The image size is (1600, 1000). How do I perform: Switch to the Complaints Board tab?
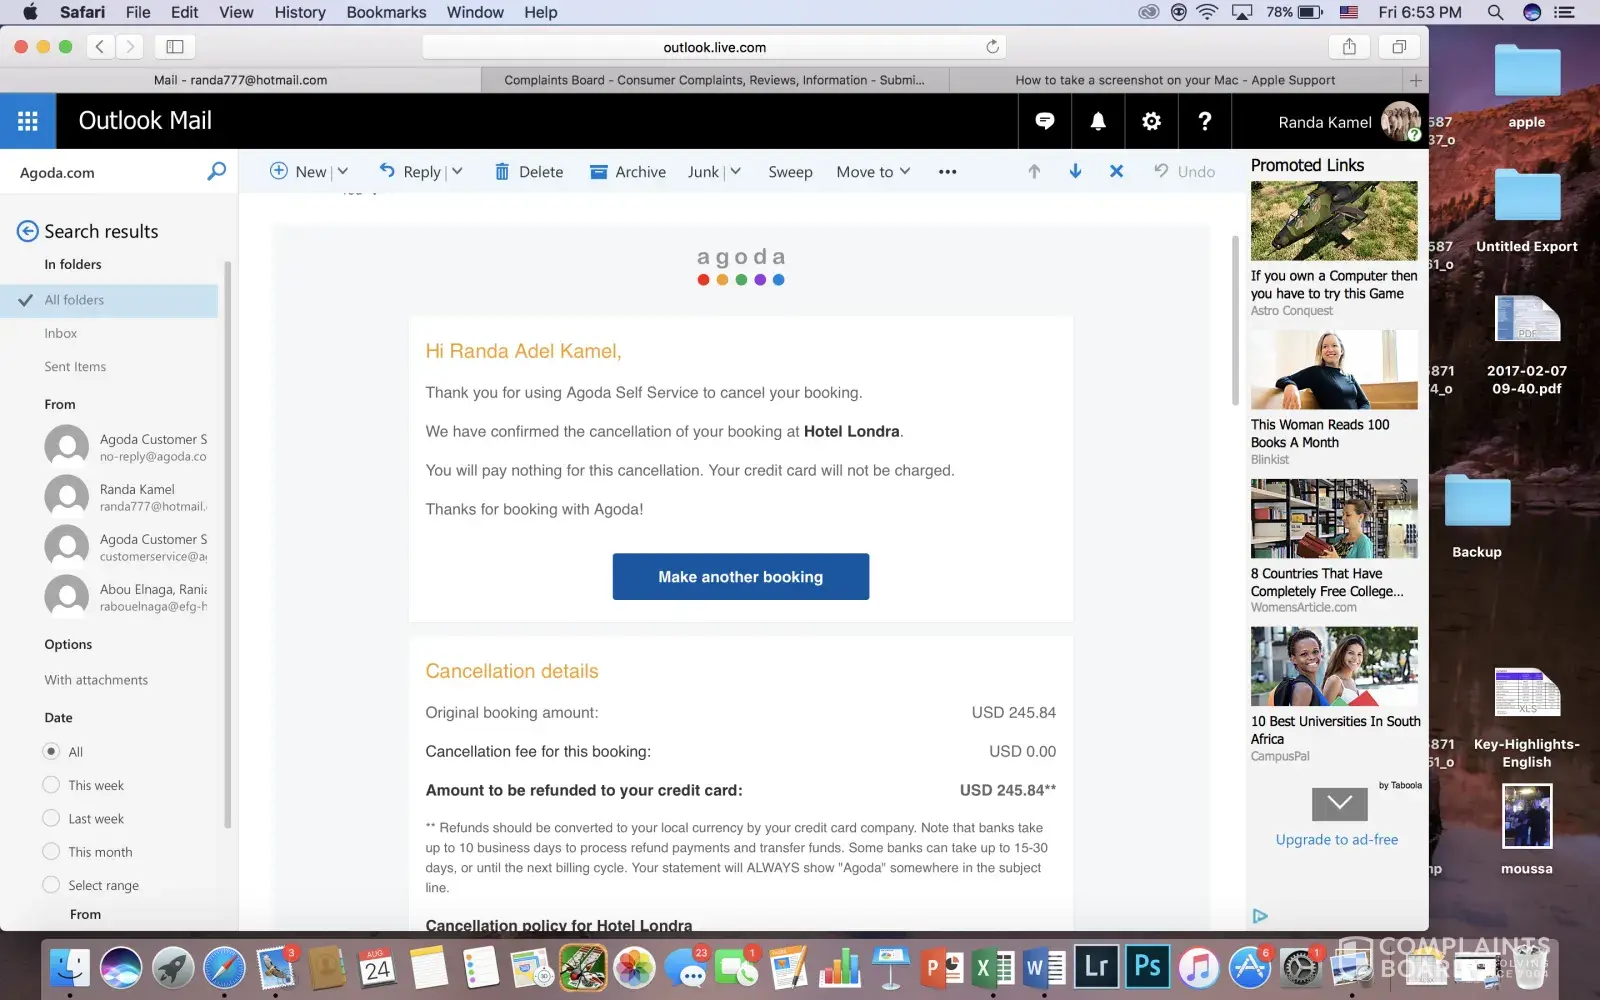[714, 80]
